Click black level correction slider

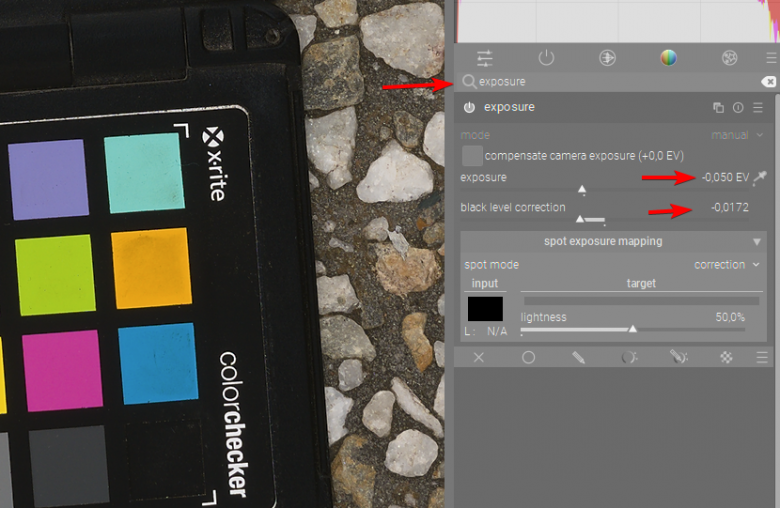(x=604, y=219)
